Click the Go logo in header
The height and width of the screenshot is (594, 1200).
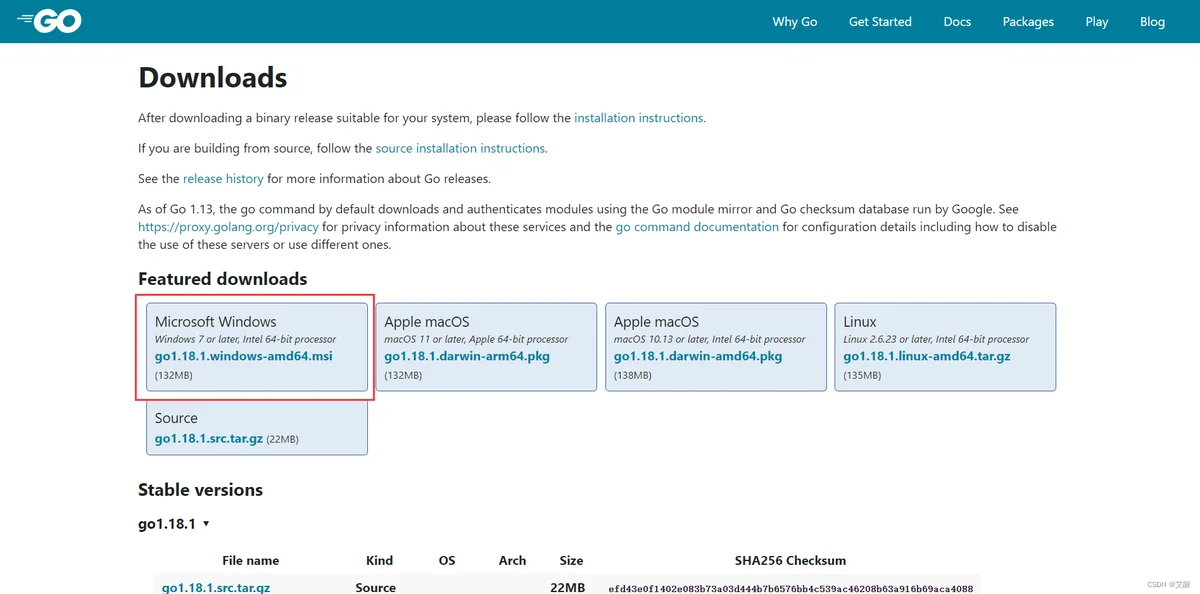(49, 21)
